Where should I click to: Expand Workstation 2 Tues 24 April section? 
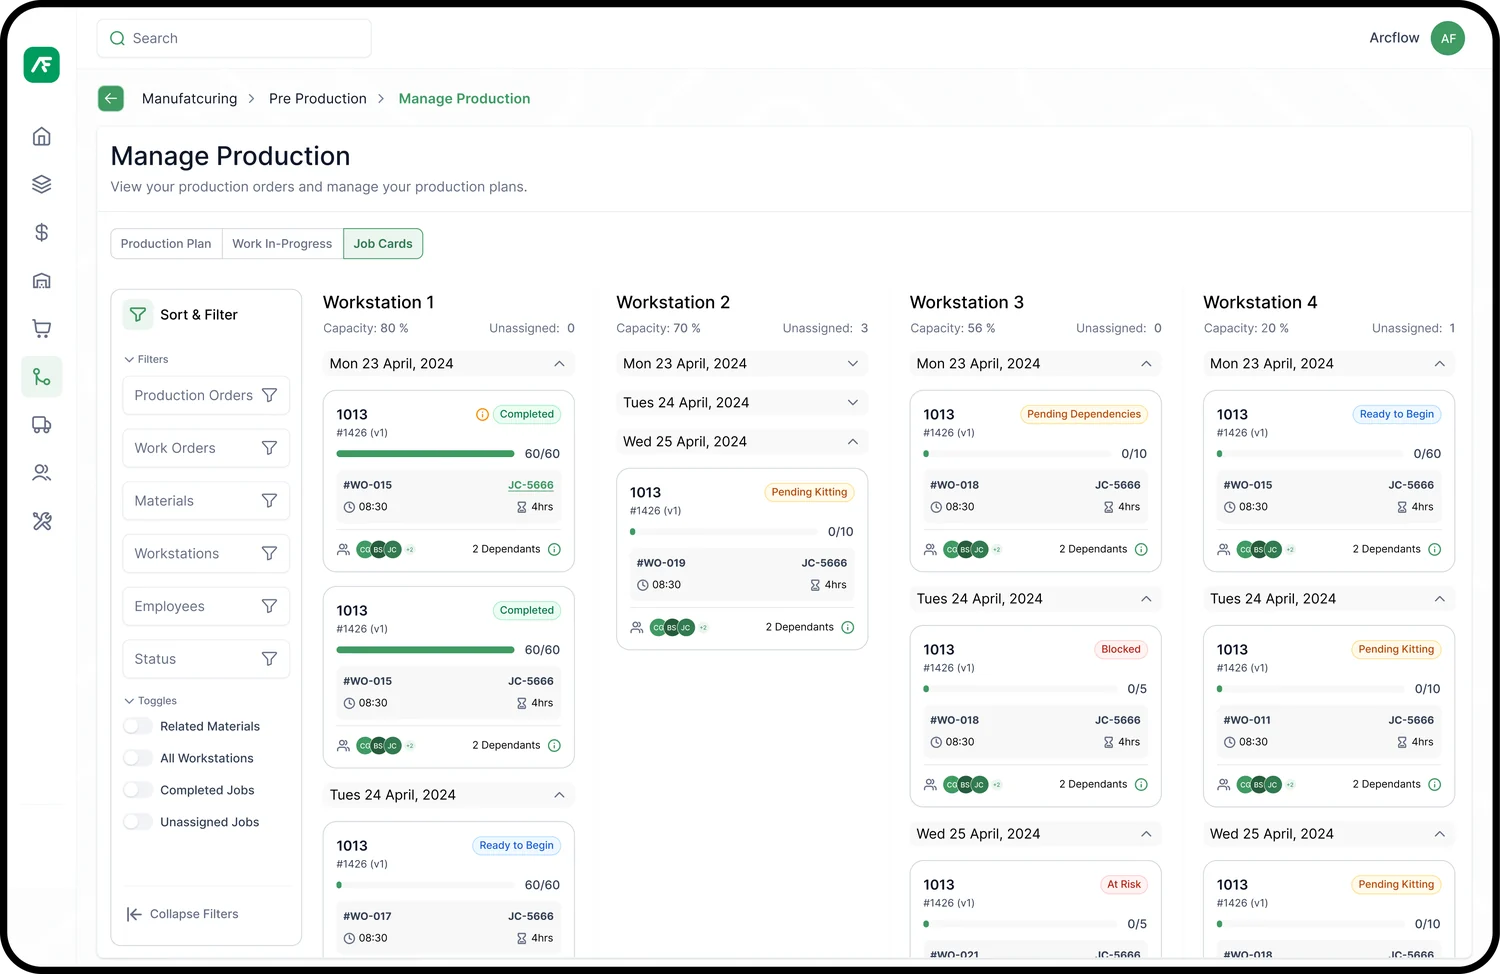(853, 403)
